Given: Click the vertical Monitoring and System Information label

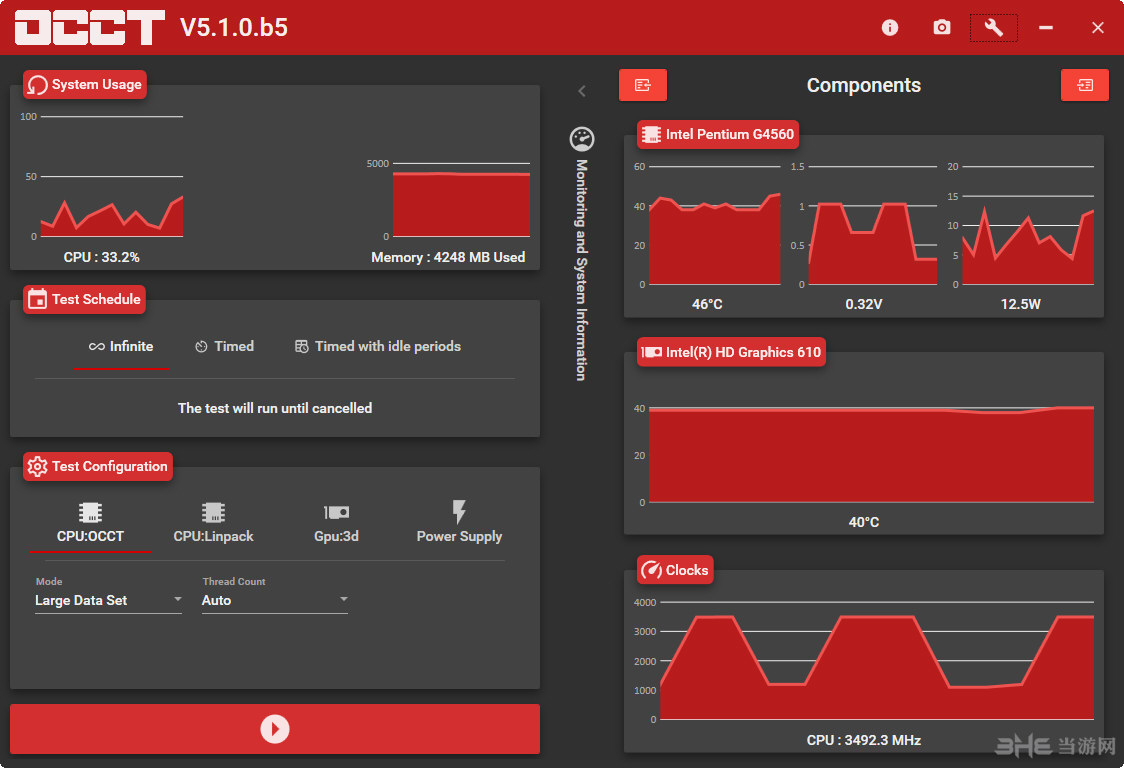Looking at the screenshot, I should (581, 270).
